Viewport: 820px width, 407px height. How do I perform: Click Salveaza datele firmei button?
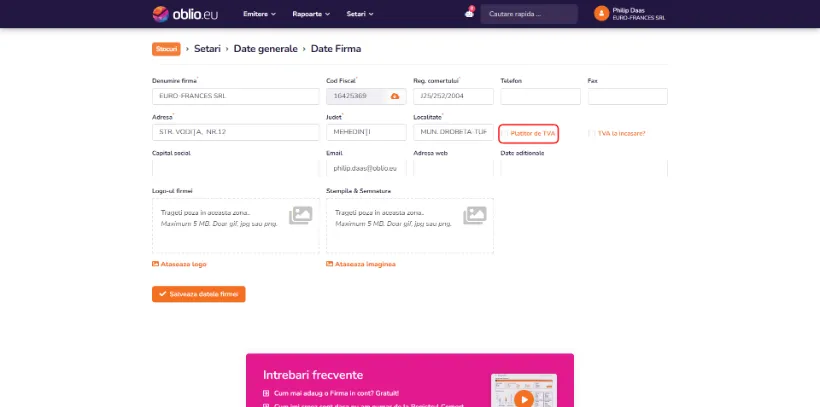(199, 294)
